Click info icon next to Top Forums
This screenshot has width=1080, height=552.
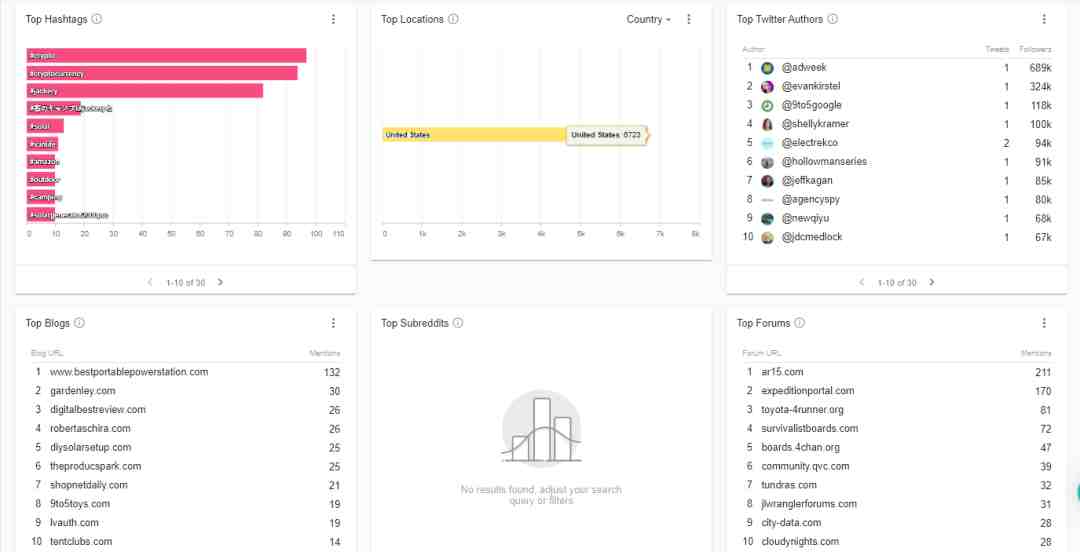pyautogui.click(x=800, y=323)
